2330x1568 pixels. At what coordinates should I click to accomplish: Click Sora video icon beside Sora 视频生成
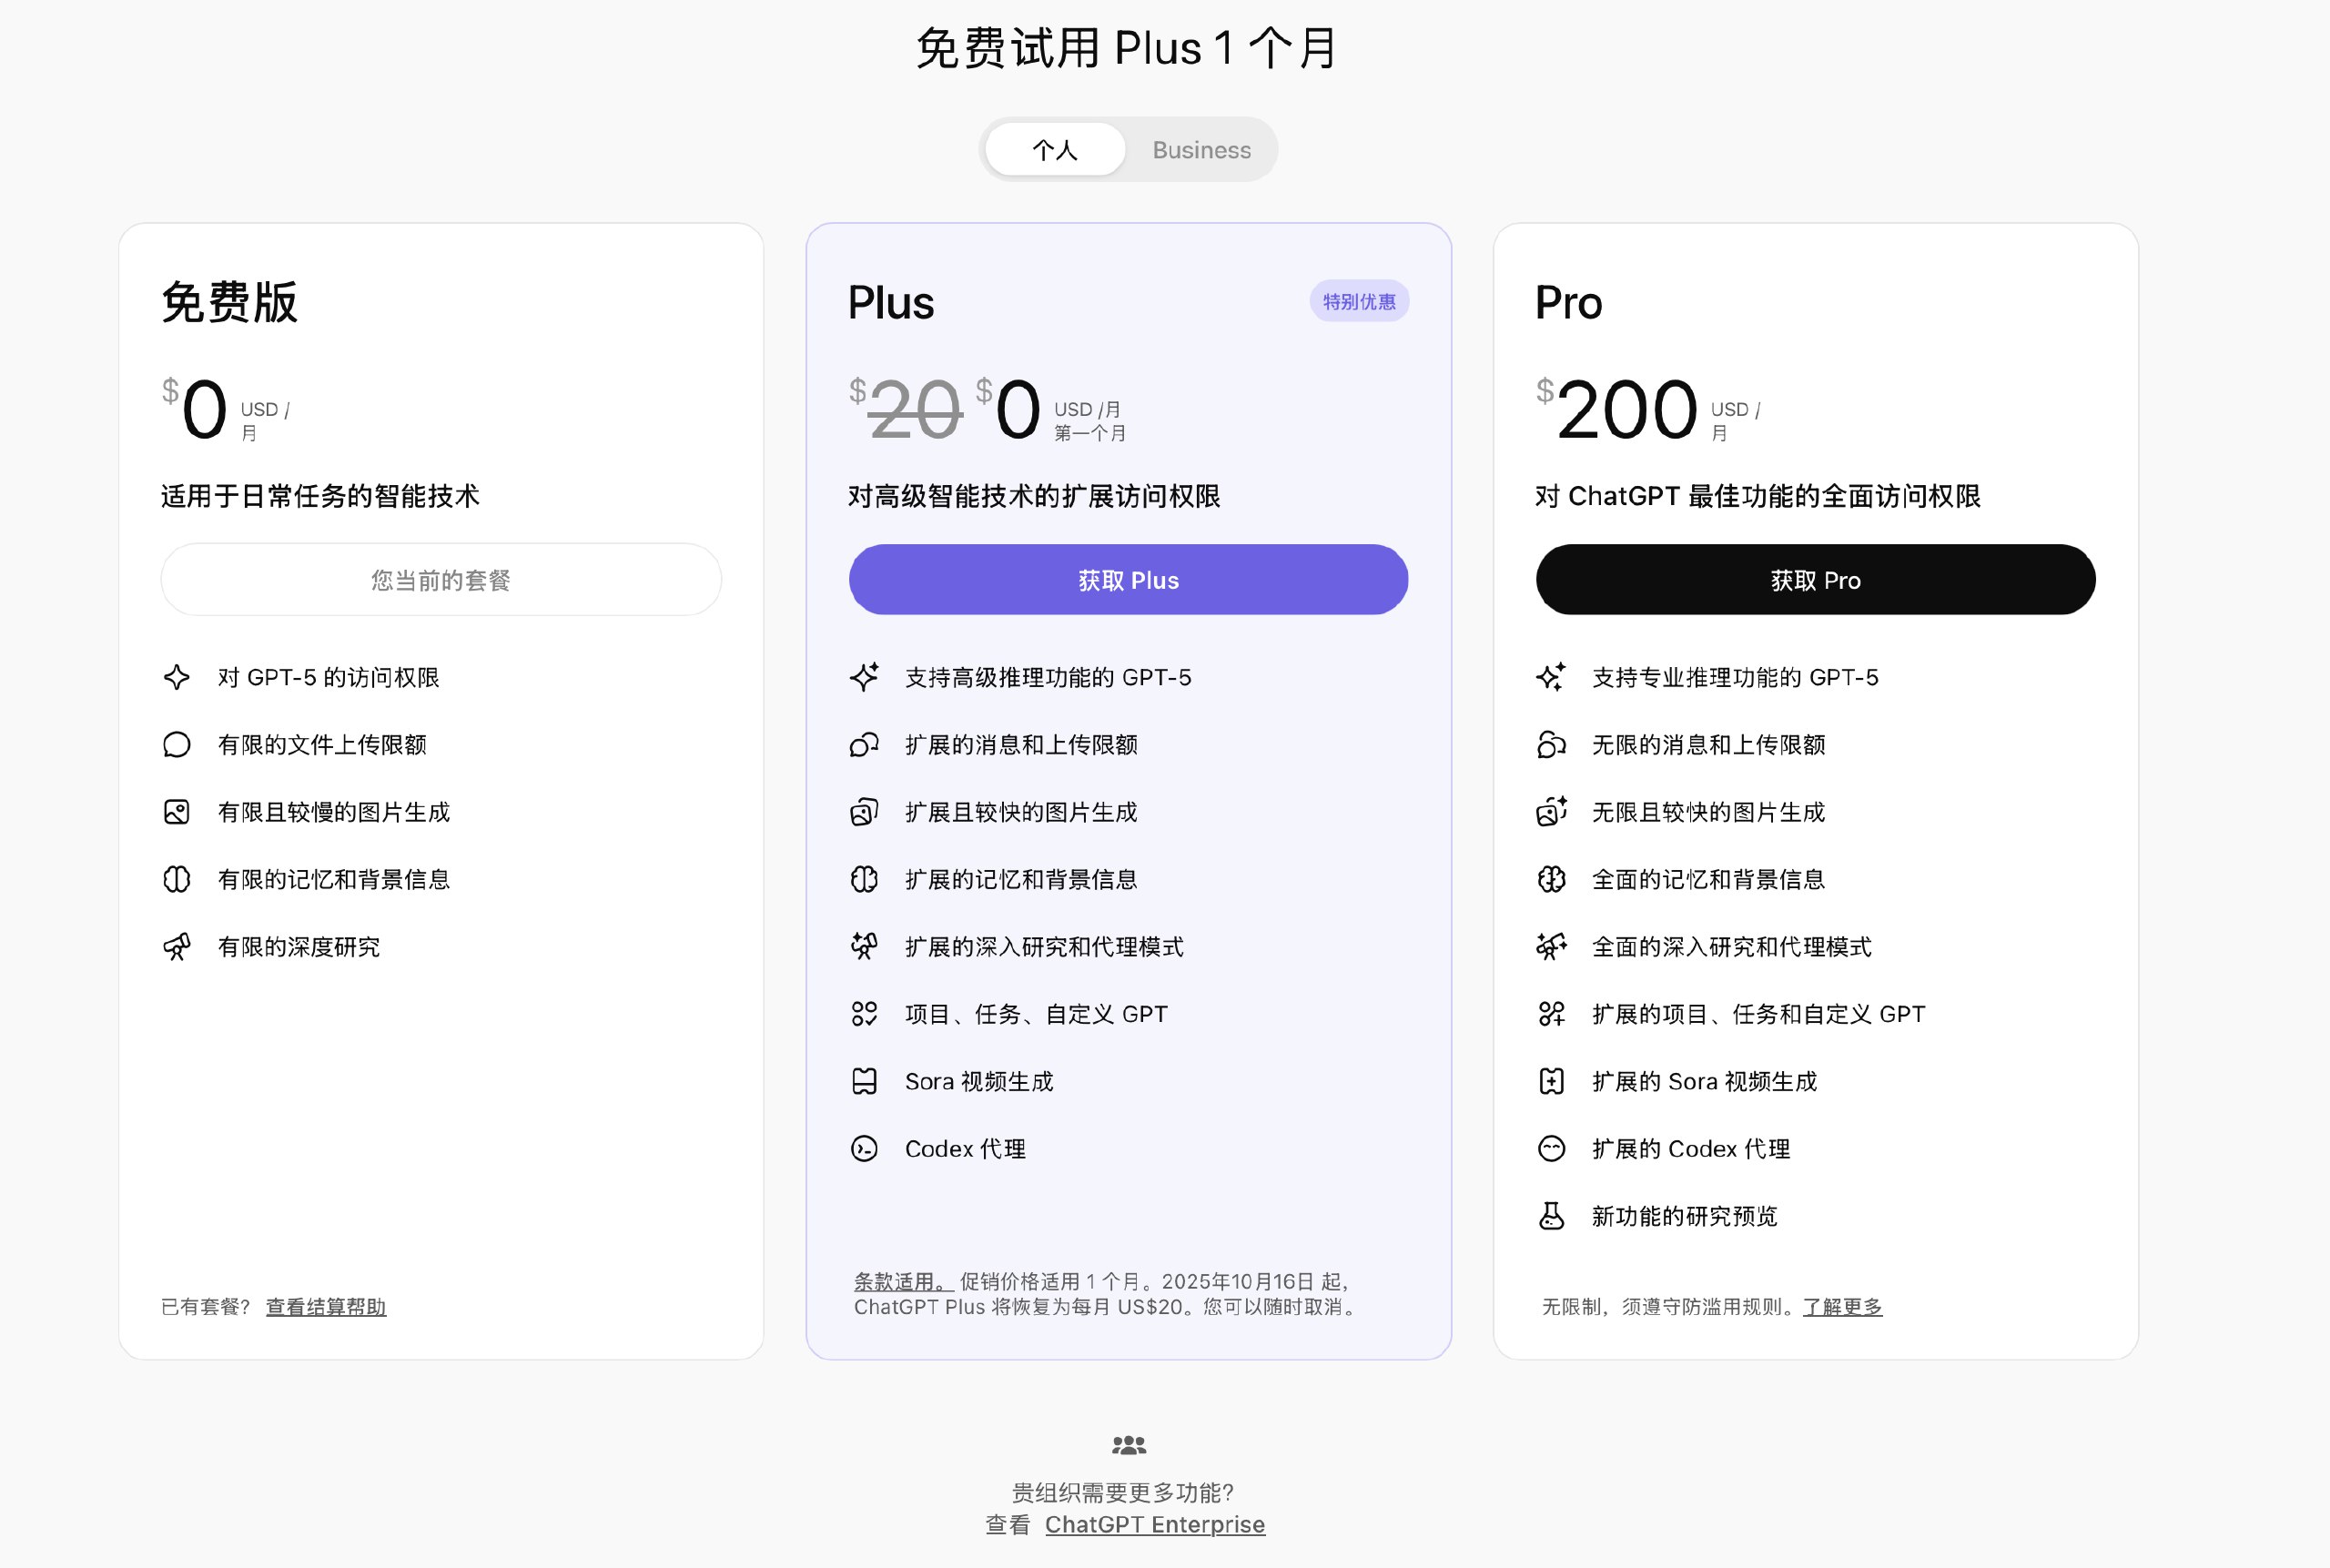click(865, 1082)
